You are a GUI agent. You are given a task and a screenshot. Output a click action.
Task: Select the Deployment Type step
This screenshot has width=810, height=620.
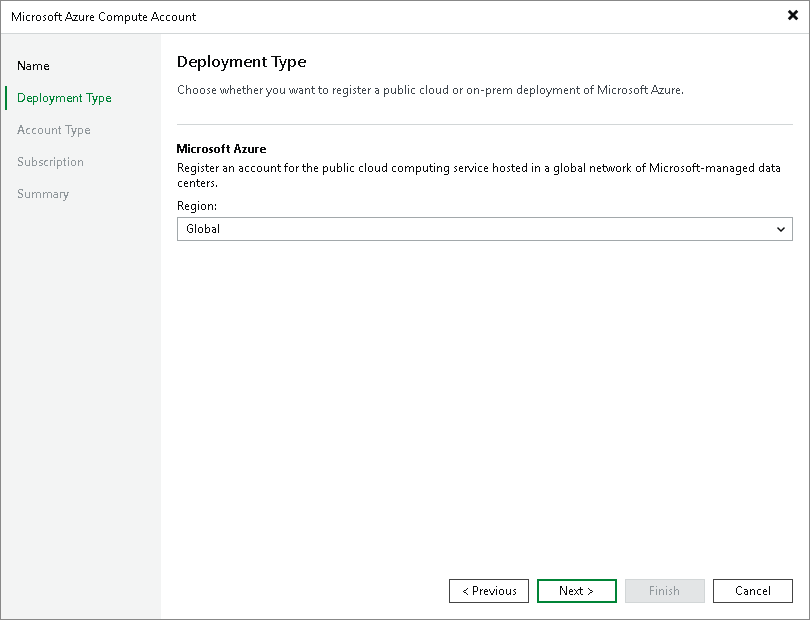(x=64, y=98)
